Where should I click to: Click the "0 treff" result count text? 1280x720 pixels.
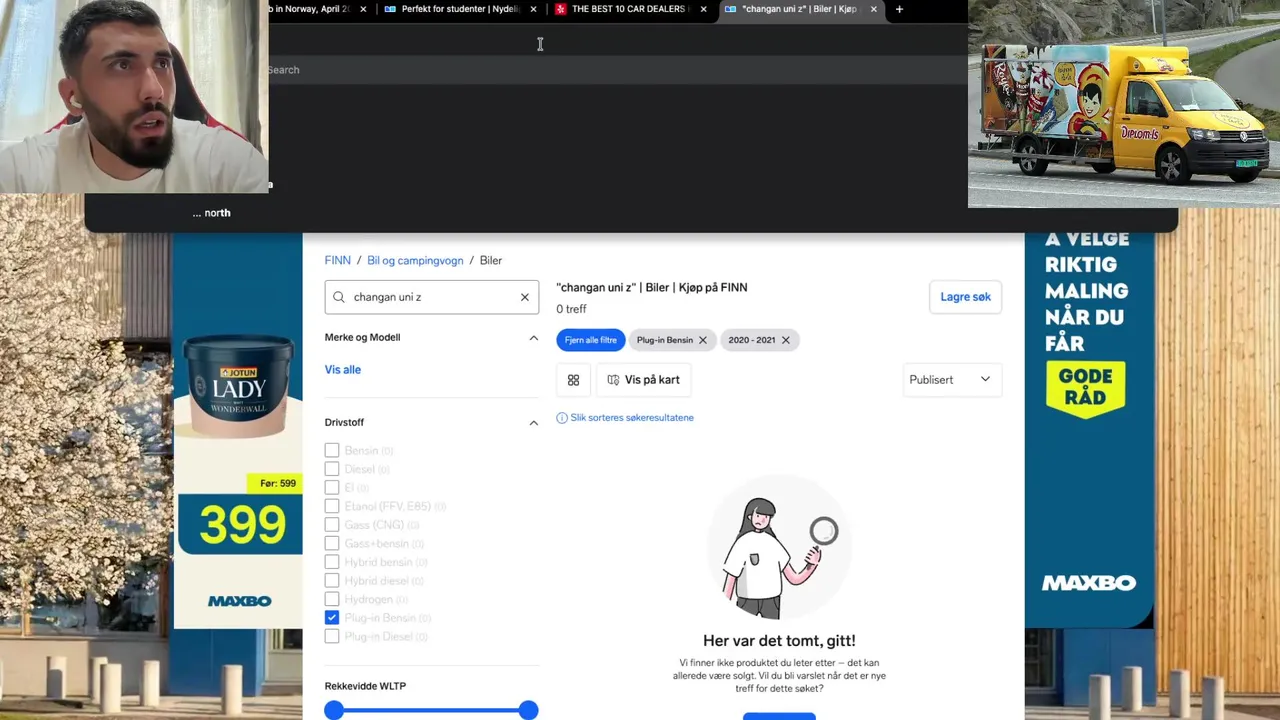click(x=572, y=309)
